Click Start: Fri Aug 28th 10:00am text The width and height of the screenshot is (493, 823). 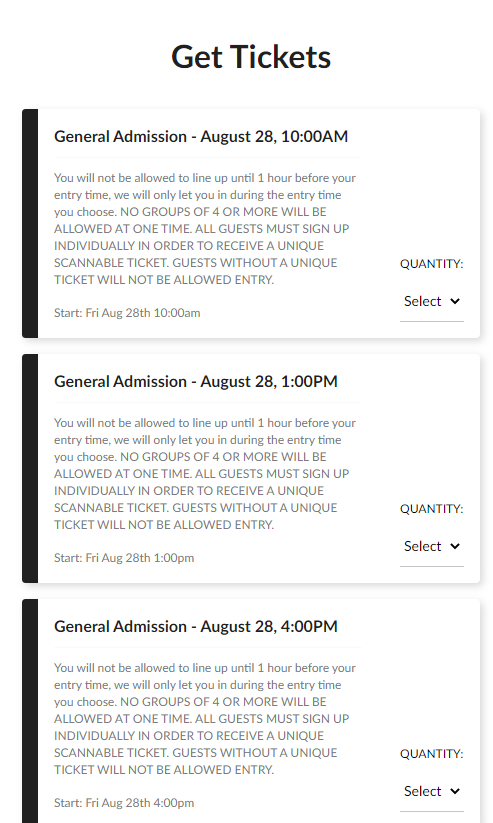coord(127,313)
